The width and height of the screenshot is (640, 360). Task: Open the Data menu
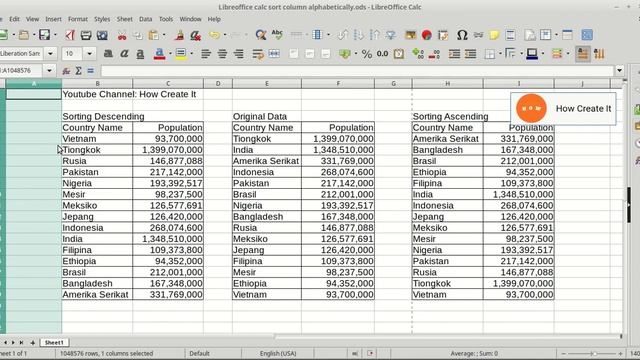click(x=145, y=19)
